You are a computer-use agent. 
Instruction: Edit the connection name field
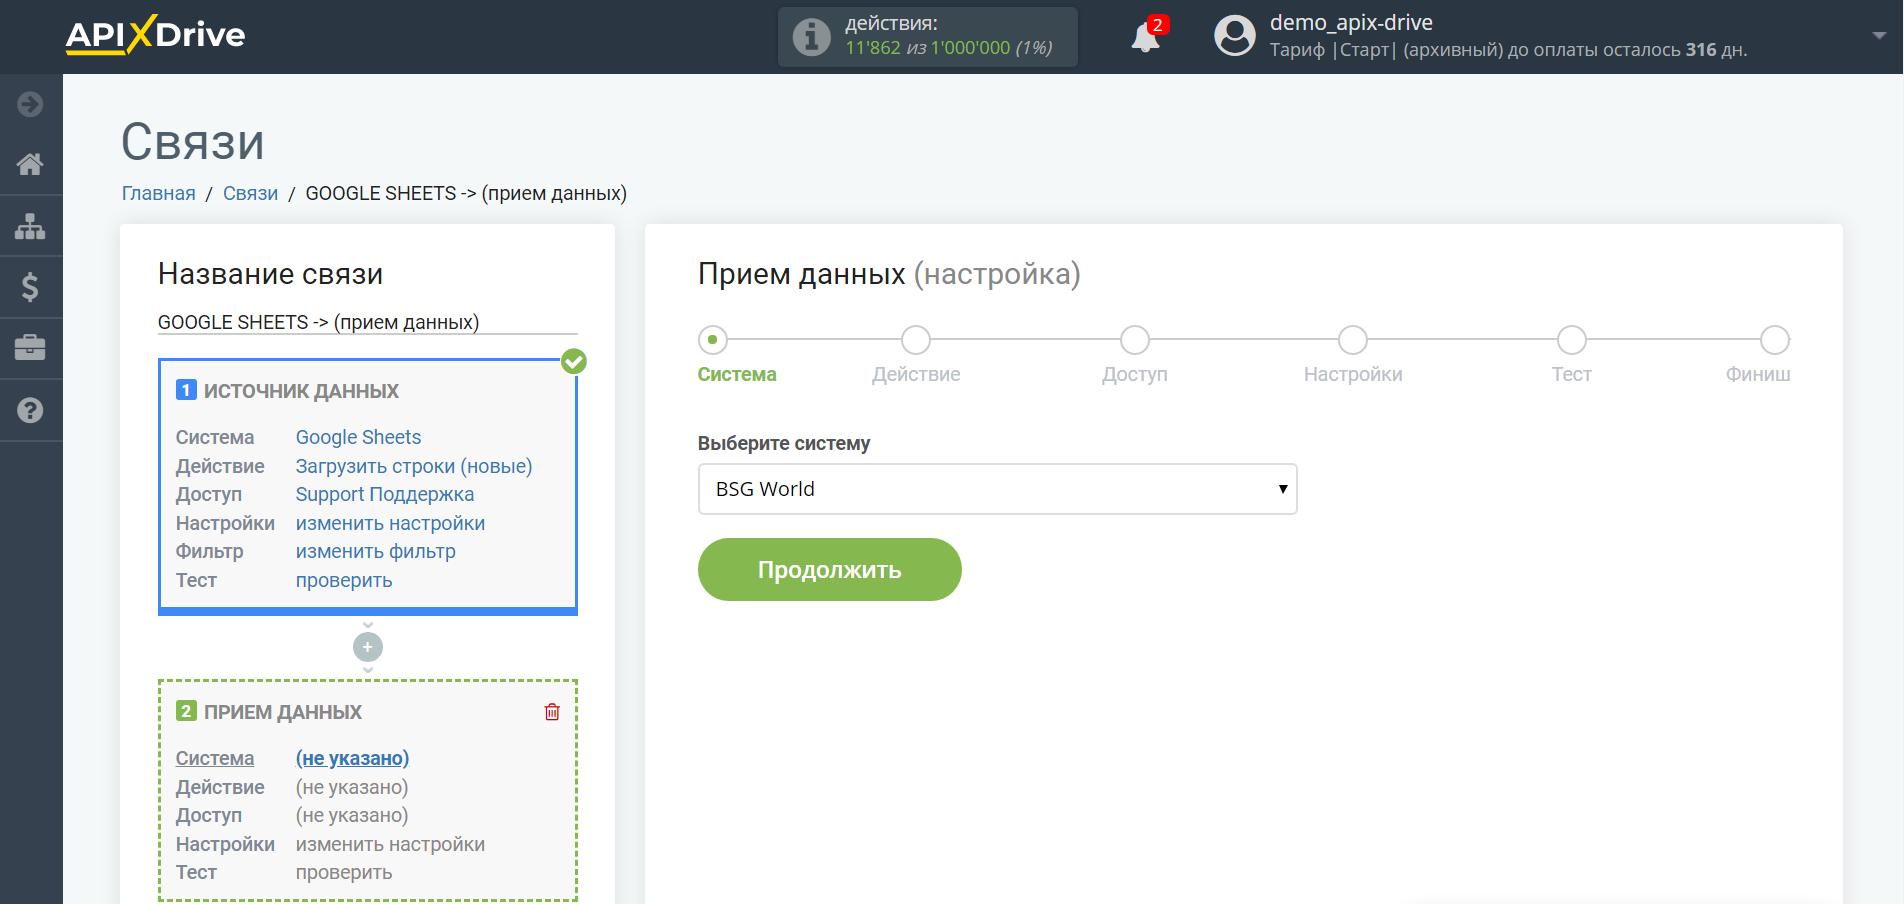click(368, 322)
